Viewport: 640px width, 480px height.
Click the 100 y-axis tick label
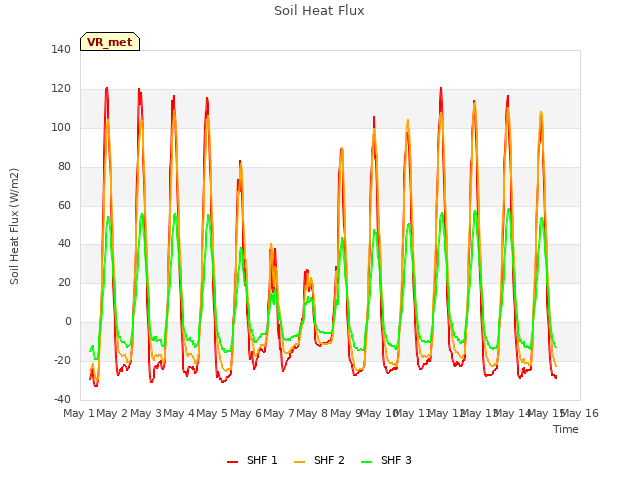tap(61, 127)
